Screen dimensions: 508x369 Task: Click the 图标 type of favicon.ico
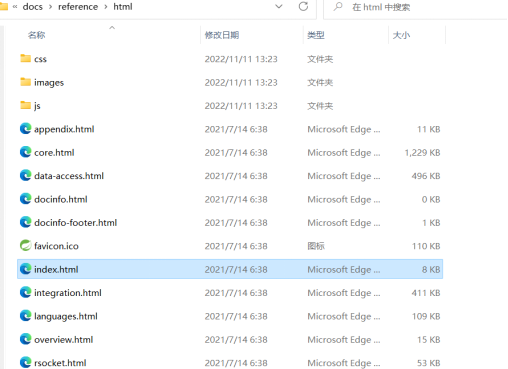coord(316,246)
